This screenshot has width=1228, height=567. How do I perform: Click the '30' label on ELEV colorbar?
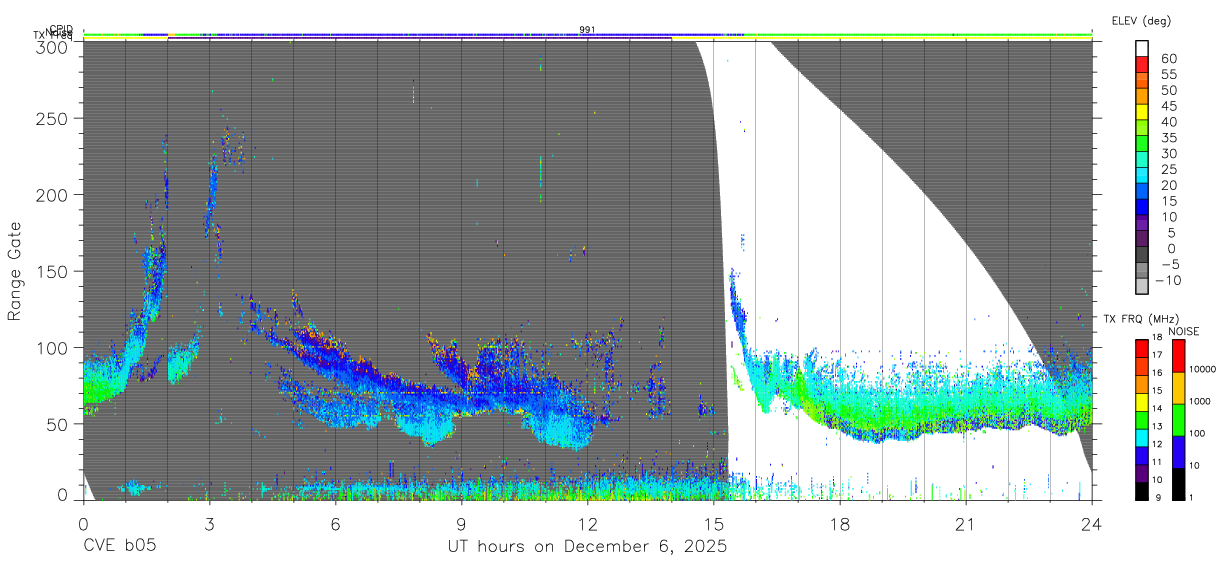click(1168, 153)
